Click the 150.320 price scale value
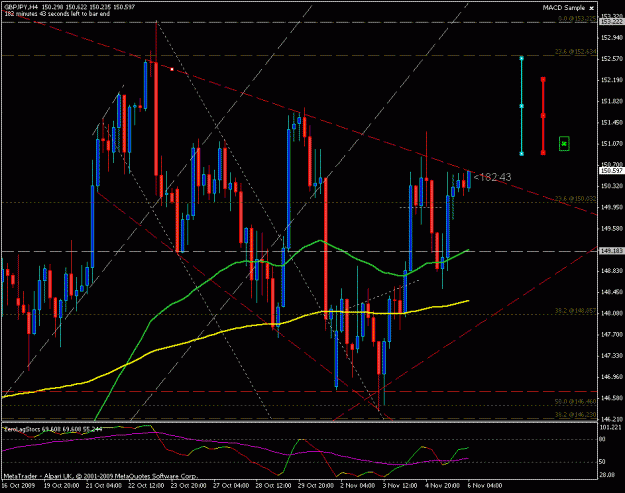 click(x=611, y=186)
